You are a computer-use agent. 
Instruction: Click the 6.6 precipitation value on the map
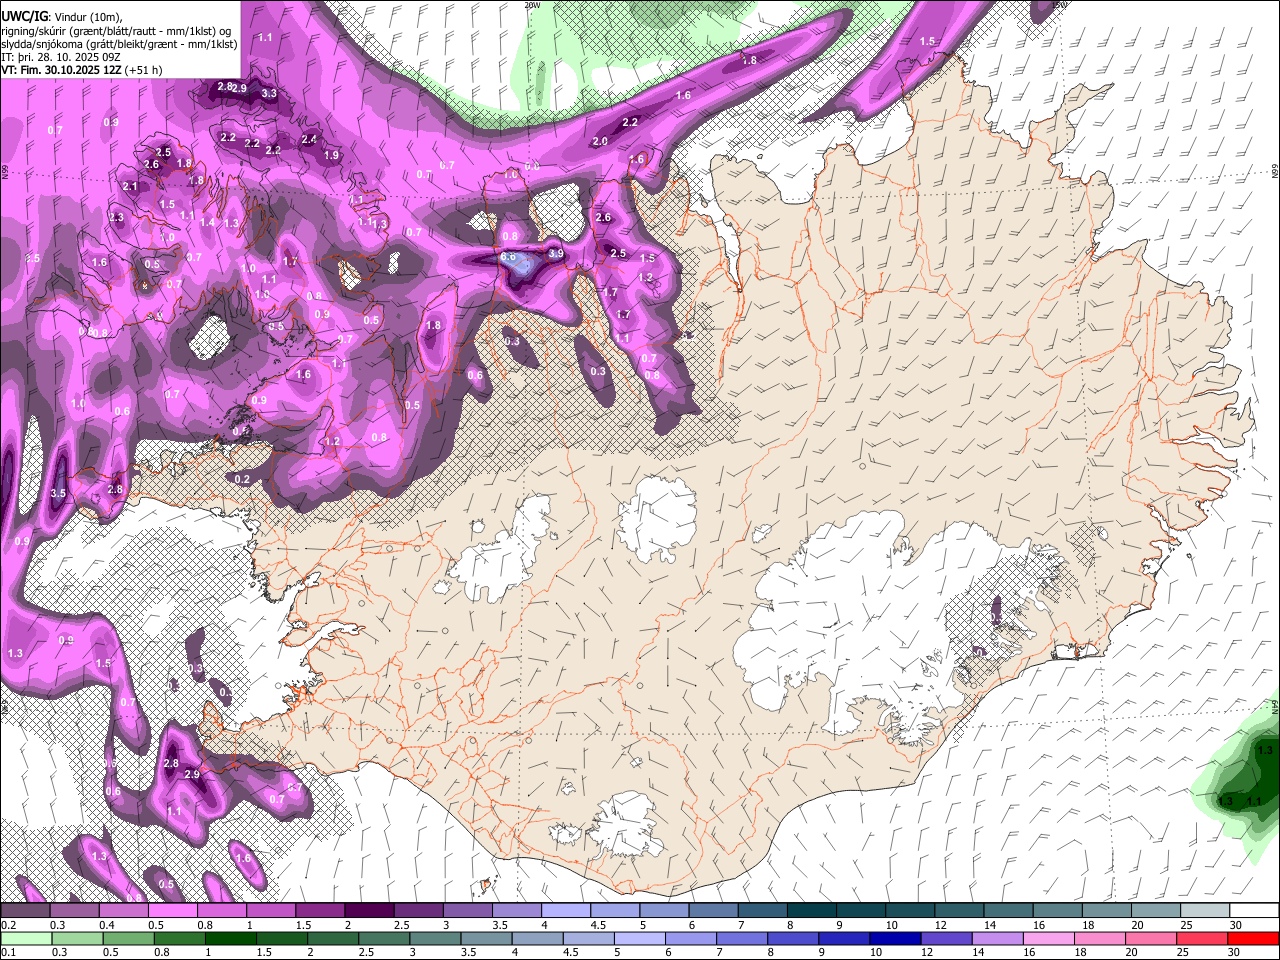[x=508, y=257]
